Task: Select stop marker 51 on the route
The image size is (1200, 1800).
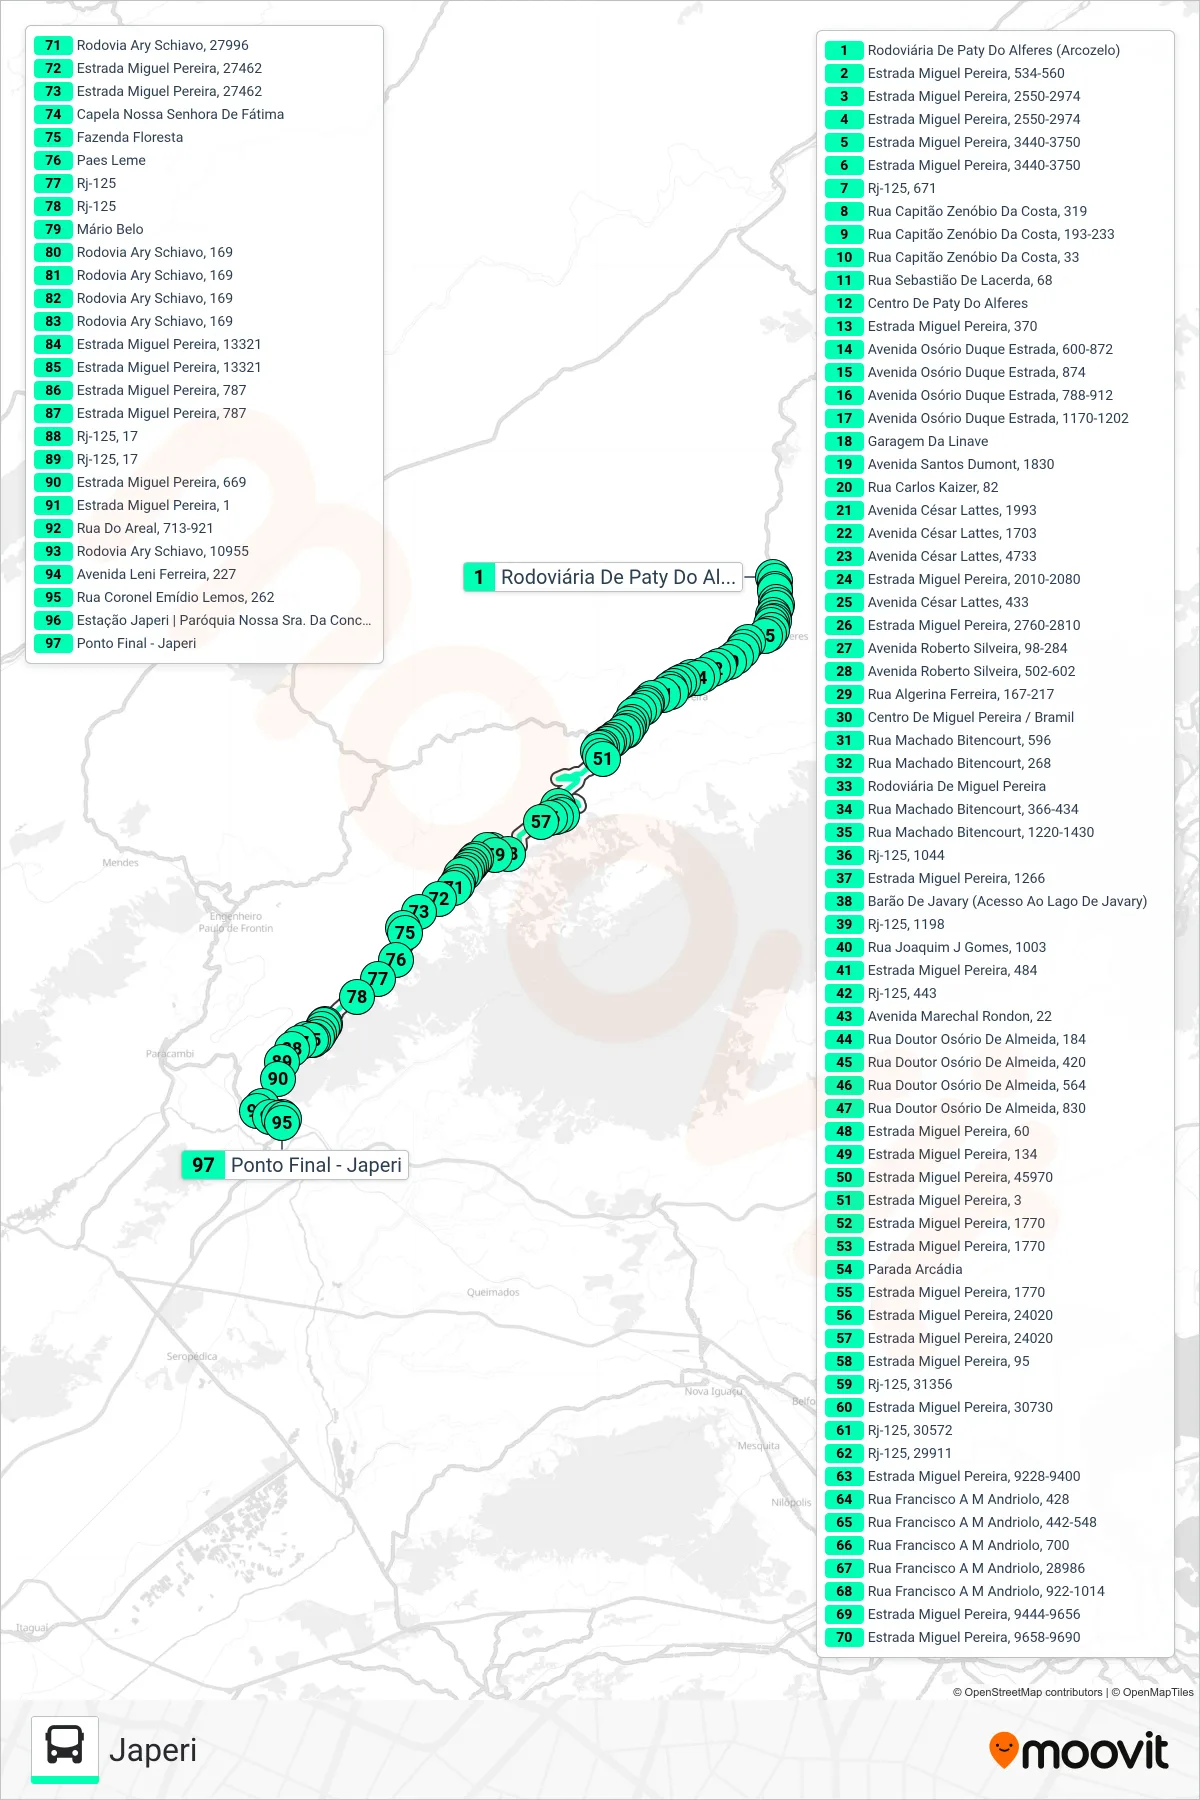Action: (602, 758)
